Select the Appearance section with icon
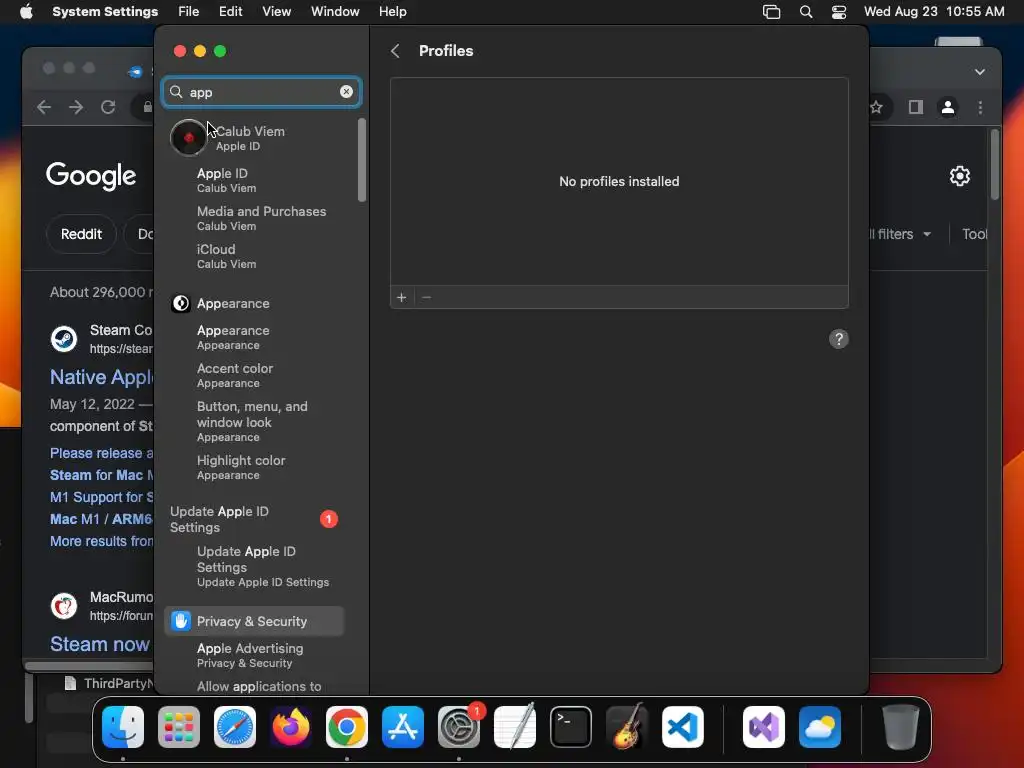 [x=255, y=304]
